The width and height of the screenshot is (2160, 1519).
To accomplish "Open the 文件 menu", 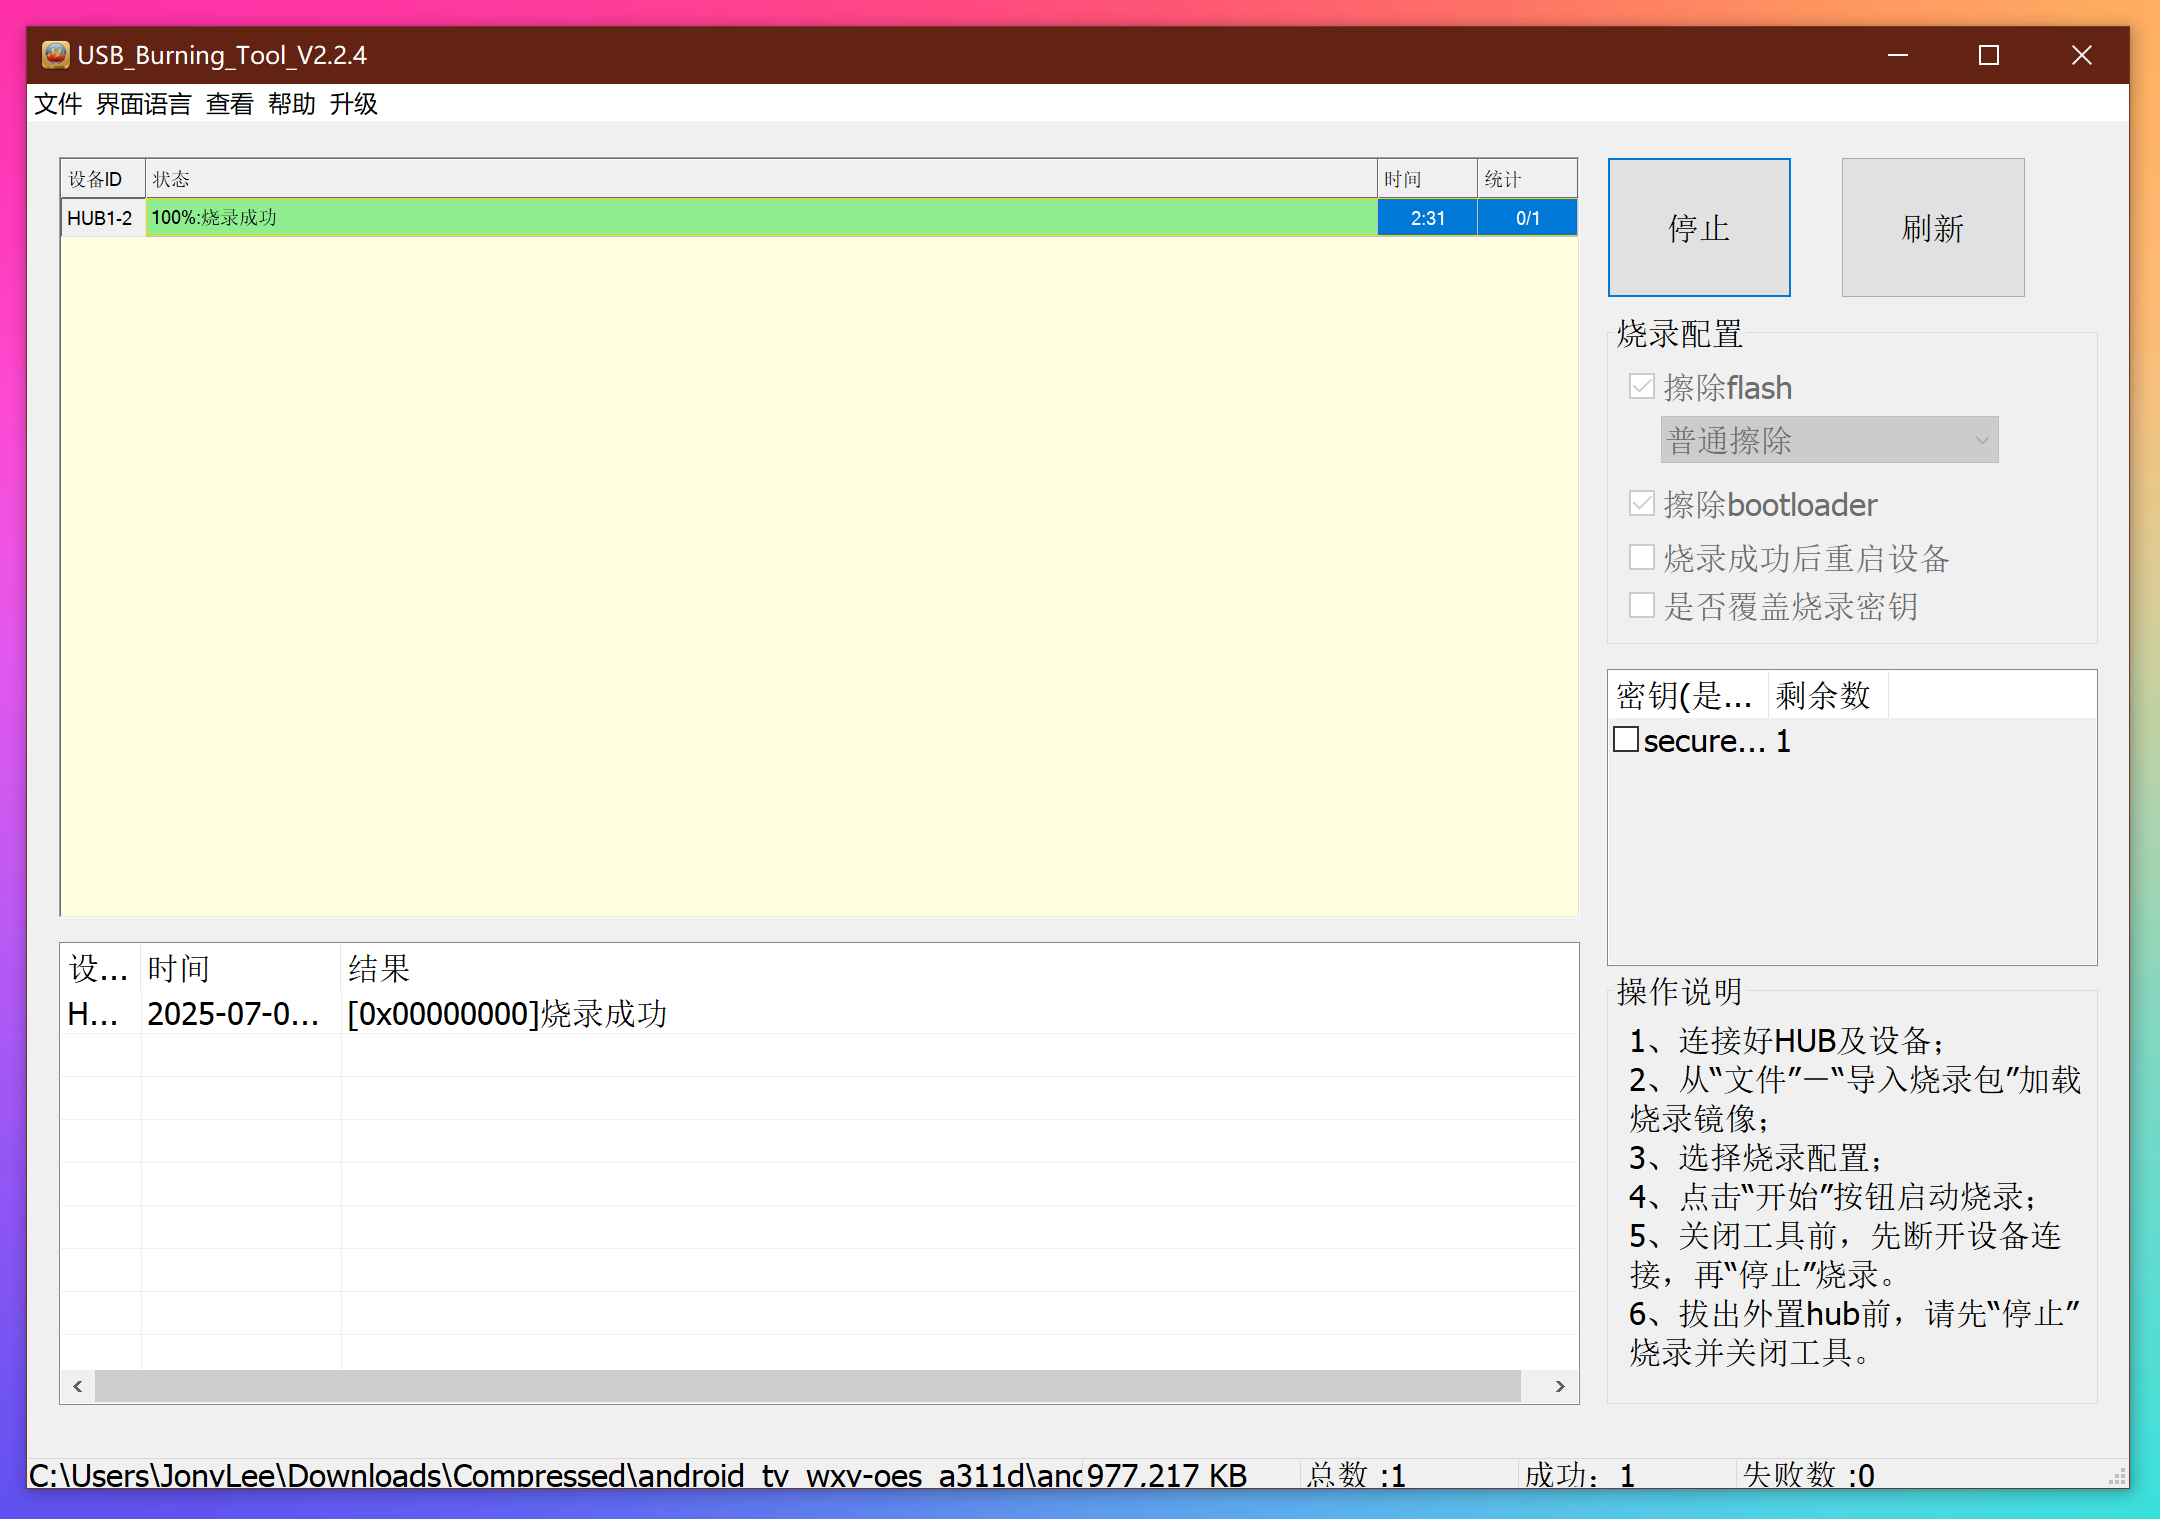I will pos(58,104).
